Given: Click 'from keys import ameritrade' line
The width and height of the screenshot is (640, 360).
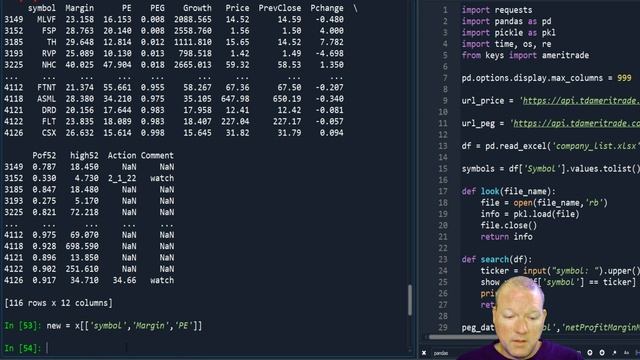Looking at the screenshot, I should 525,56.
